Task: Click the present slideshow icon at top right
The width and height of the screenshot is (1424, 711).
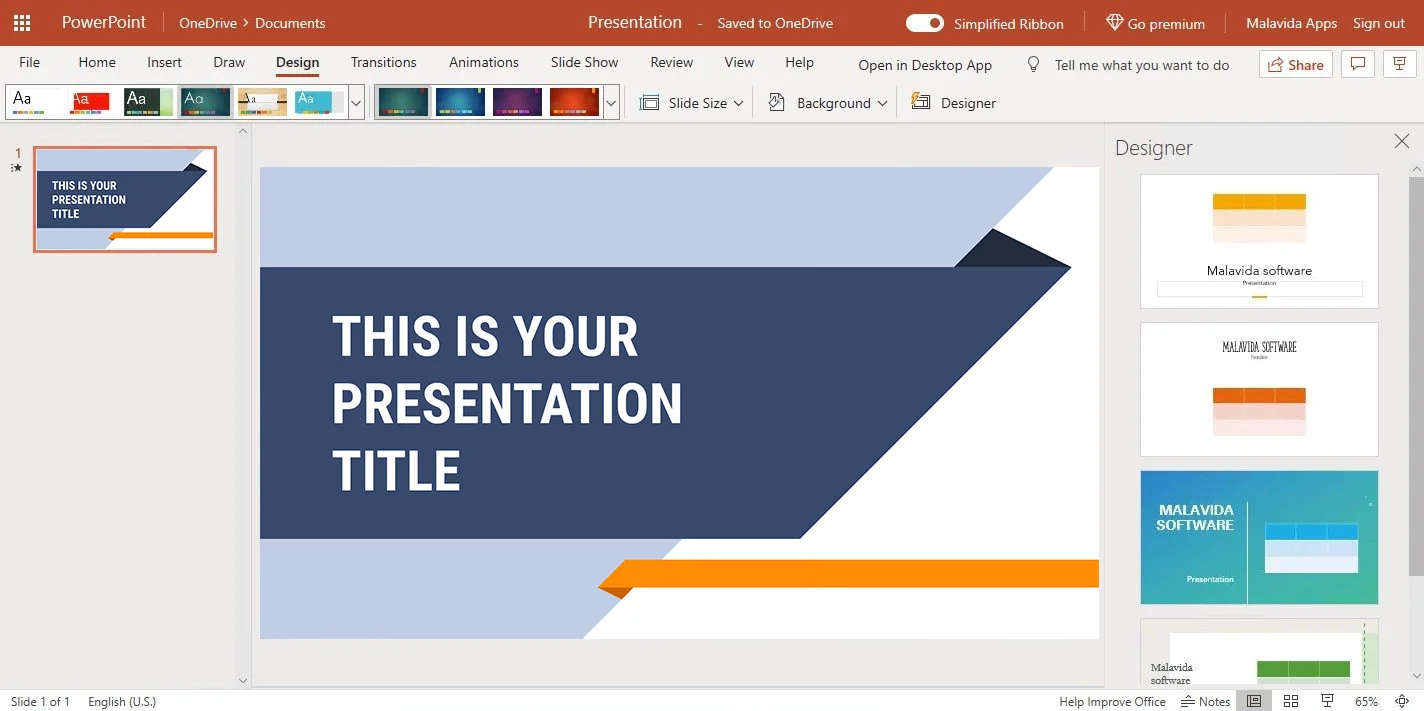Action: click(x=1398, y=64)
